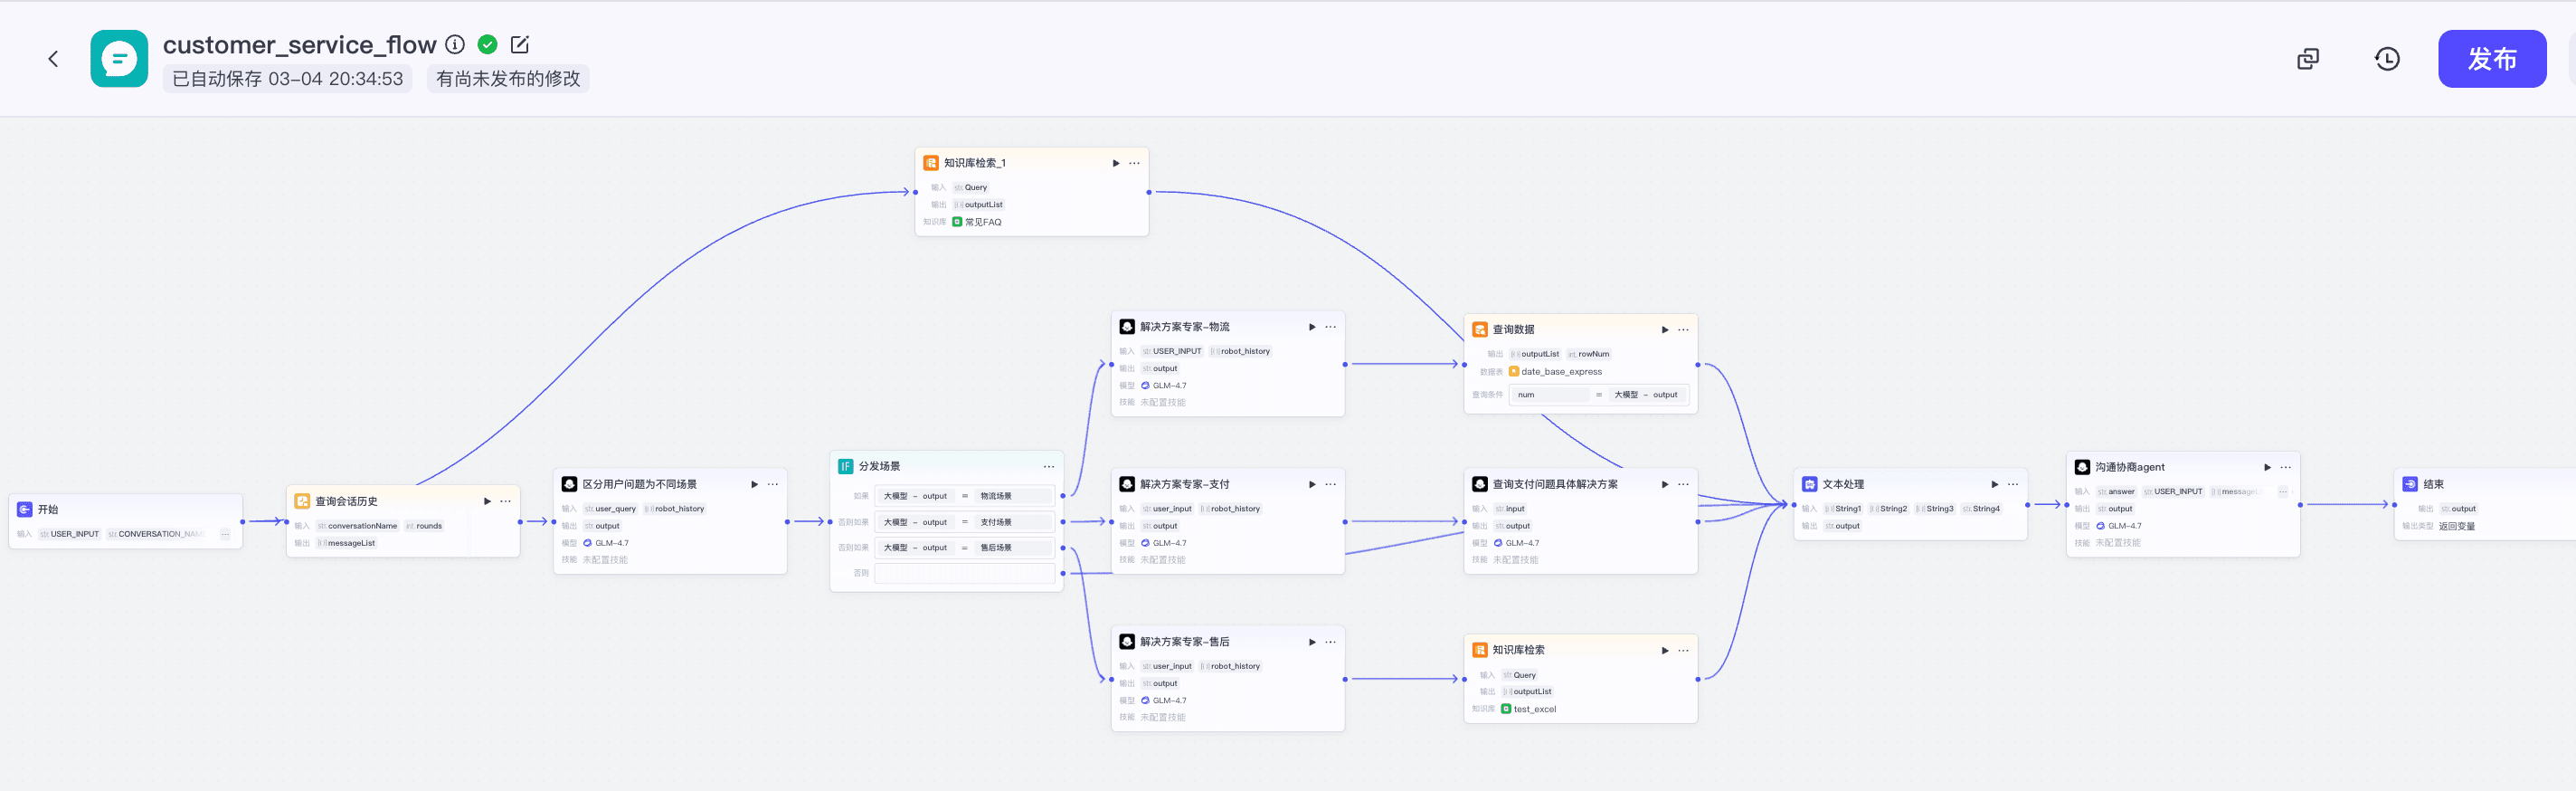Select the 分发场景 IF node icon
Screen dimensions: 2576x791
click(845, 466)
